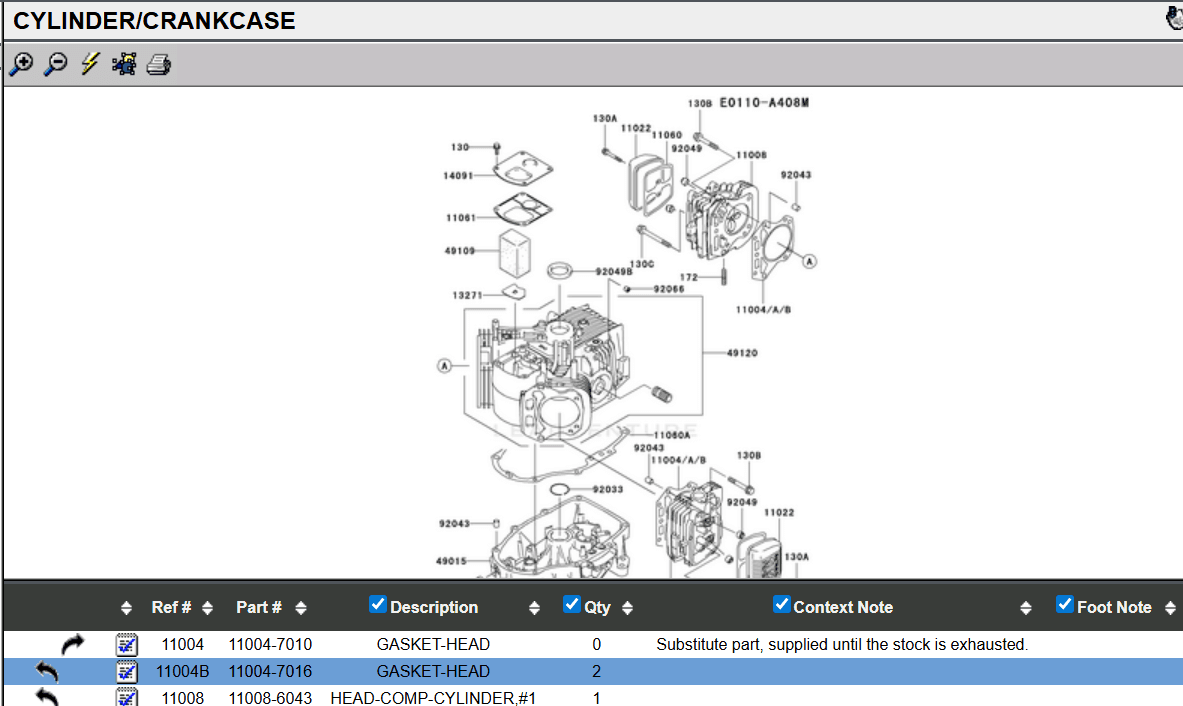The image size is (1183, 706).
Task: Toggle the Qty column checkbox
Action: [x=572, y=604]
